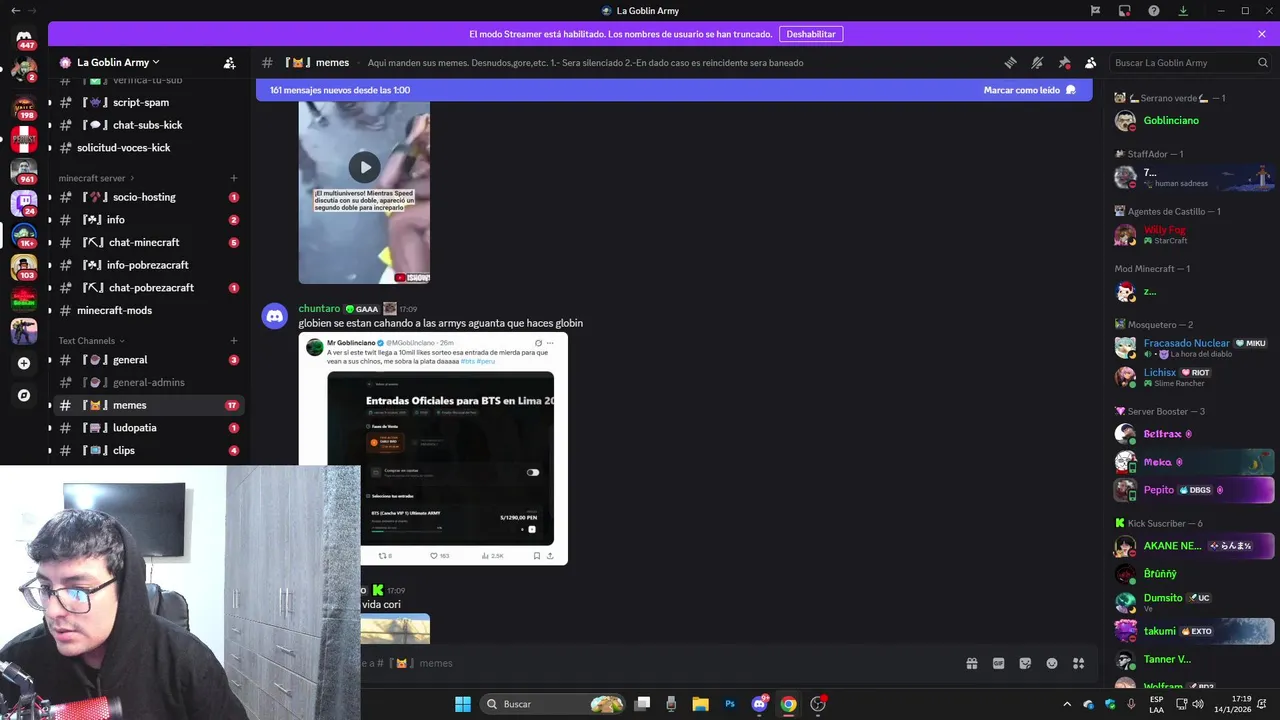The height and width of the screenshot is (720, 1280).
Task: Dismiss the streamer mode banner
Action: (x=1262, y=34)
